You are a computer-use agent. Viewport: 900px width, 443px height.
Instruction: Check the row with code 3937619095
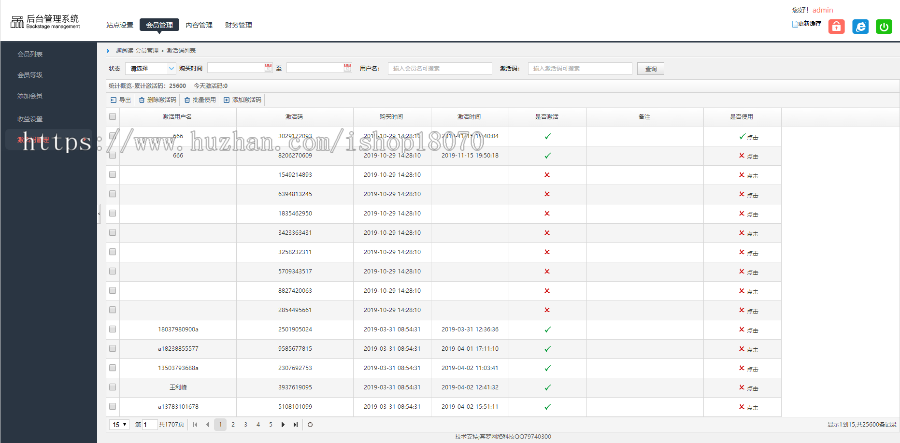coord(112,387)
